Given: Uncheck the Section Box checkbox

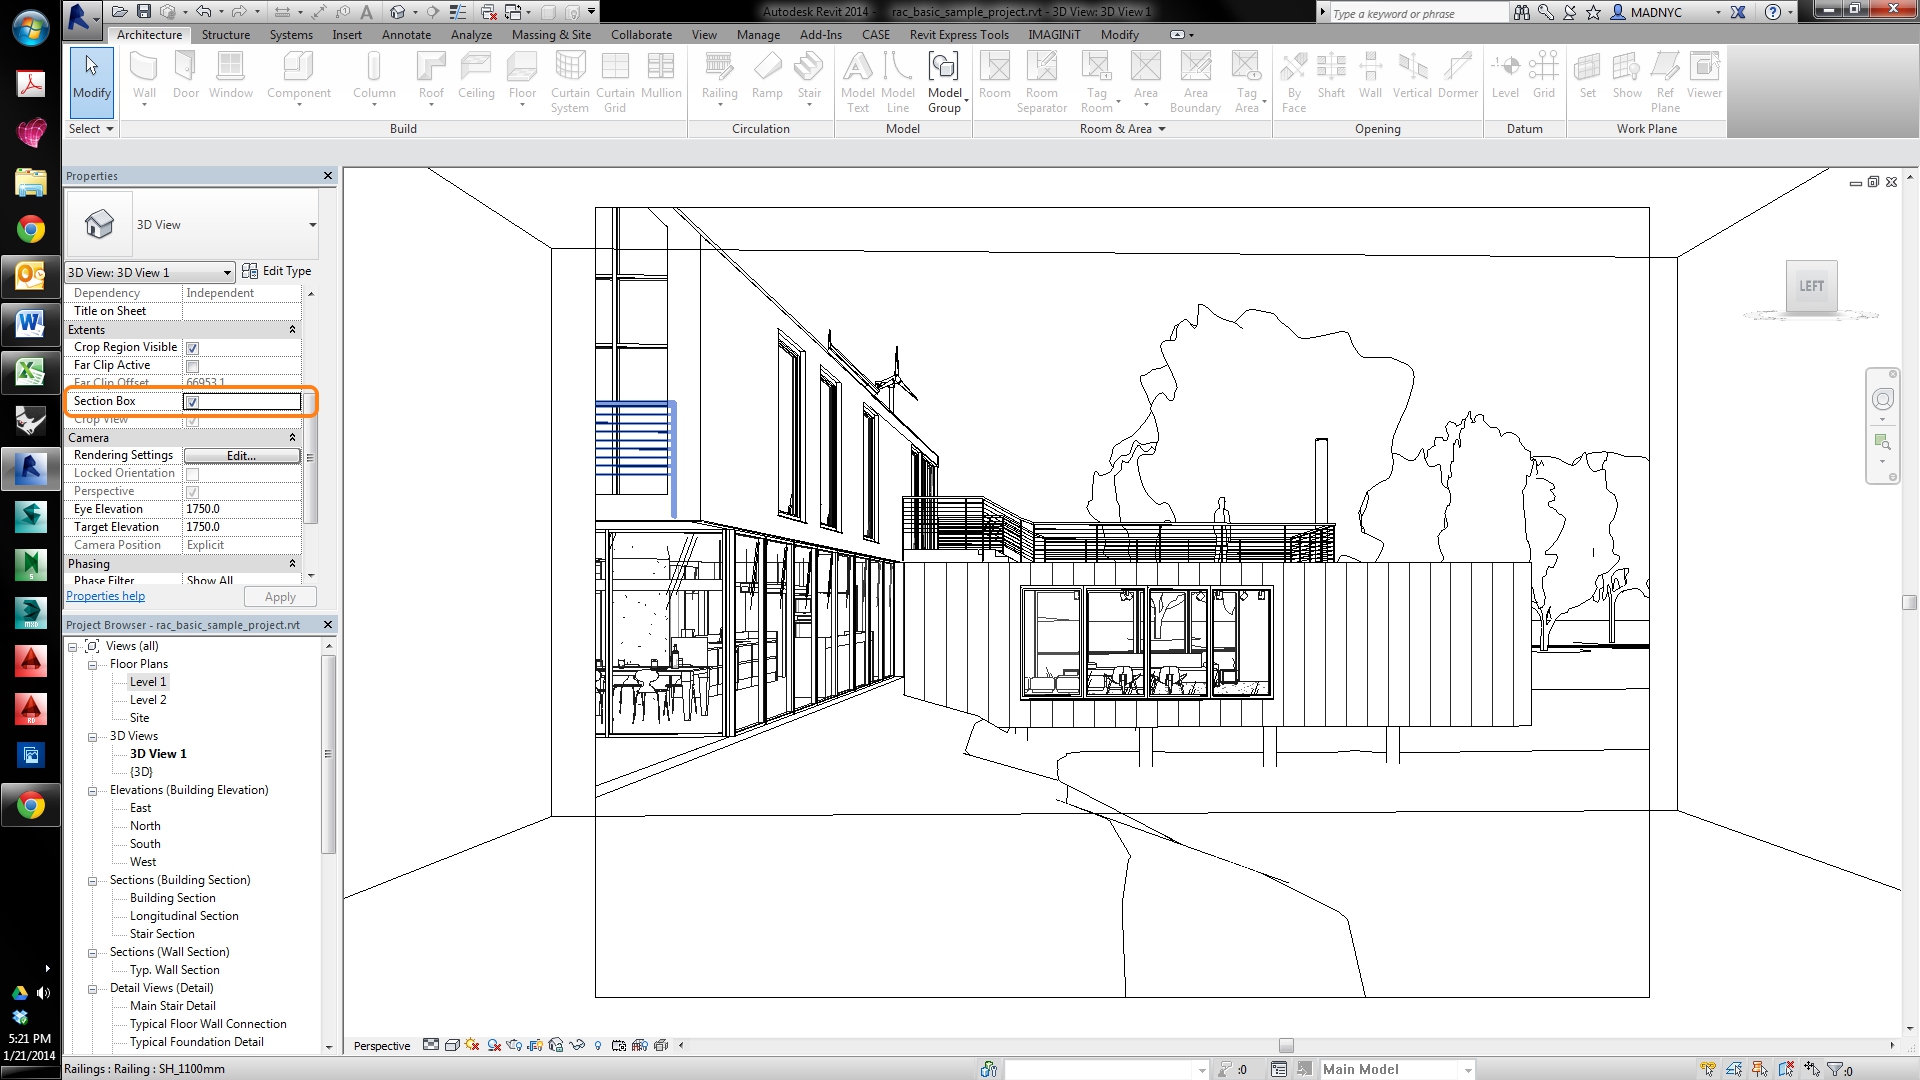Looking at the screenshot, I should (x=193, y=402).
